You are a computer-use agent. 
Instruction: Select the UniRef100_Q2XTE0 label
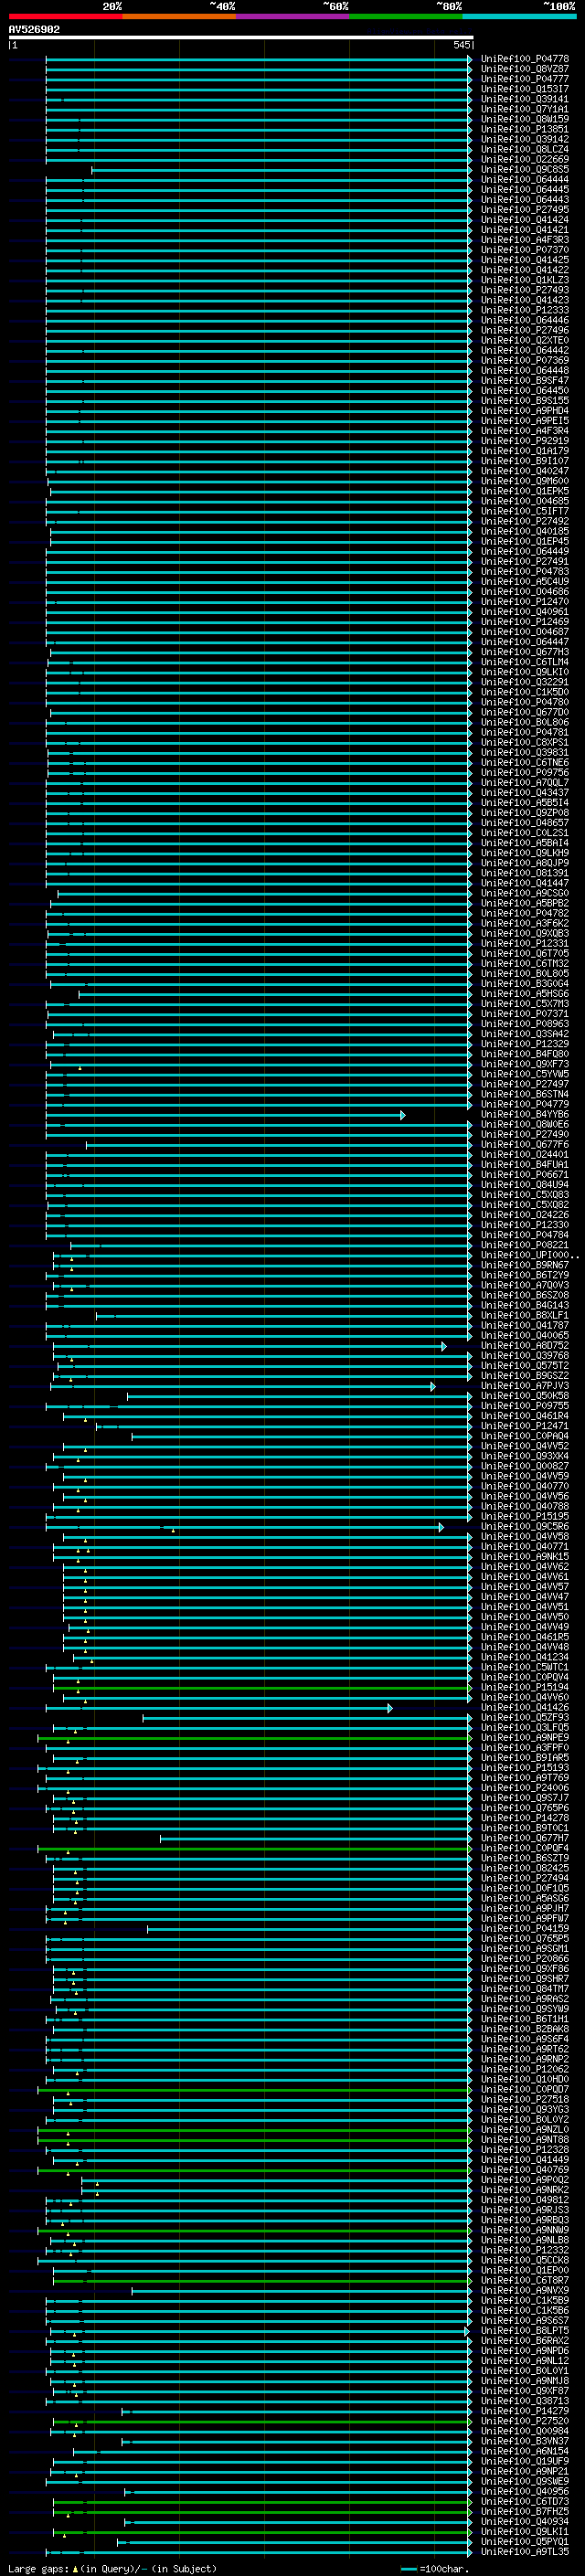pyautogui.click(x=524, y=341)
